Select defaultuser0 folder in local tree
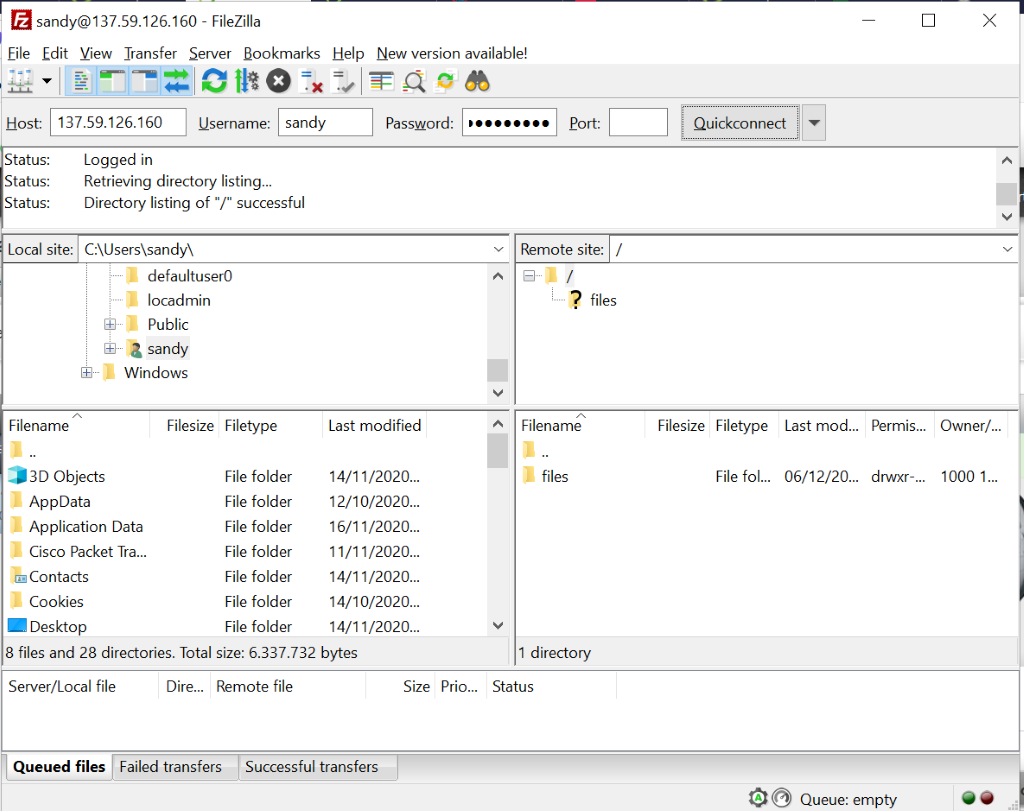Screen dimensions: 1024x811 189,276
